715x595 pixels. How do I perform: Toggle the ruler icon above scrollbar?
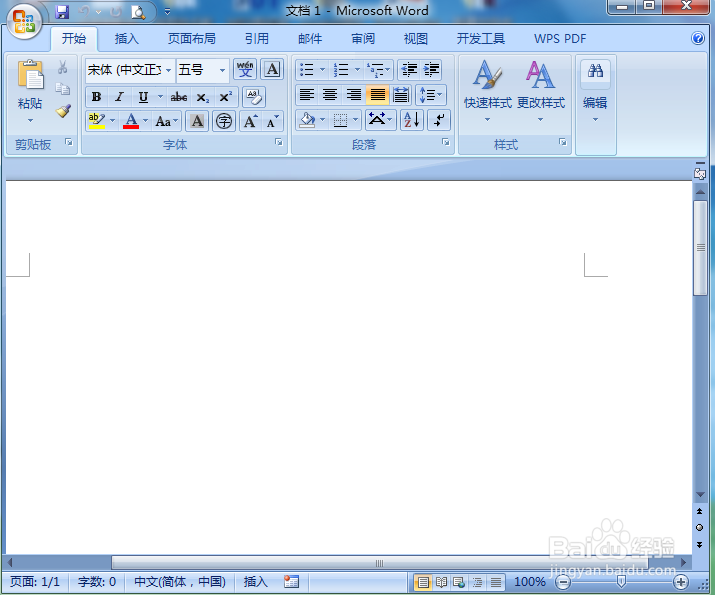pos(700,174)
